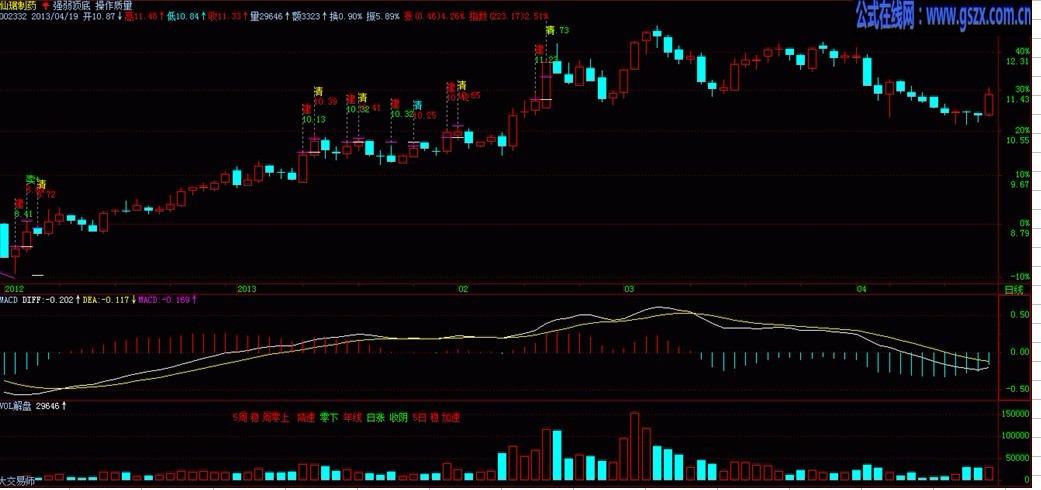Image resolution: width=1041 pixels, height=490 pixels.
Task: Click the red up arrow beside 仙琚制药
Action: pyautogui.click(x=44, y=5)
